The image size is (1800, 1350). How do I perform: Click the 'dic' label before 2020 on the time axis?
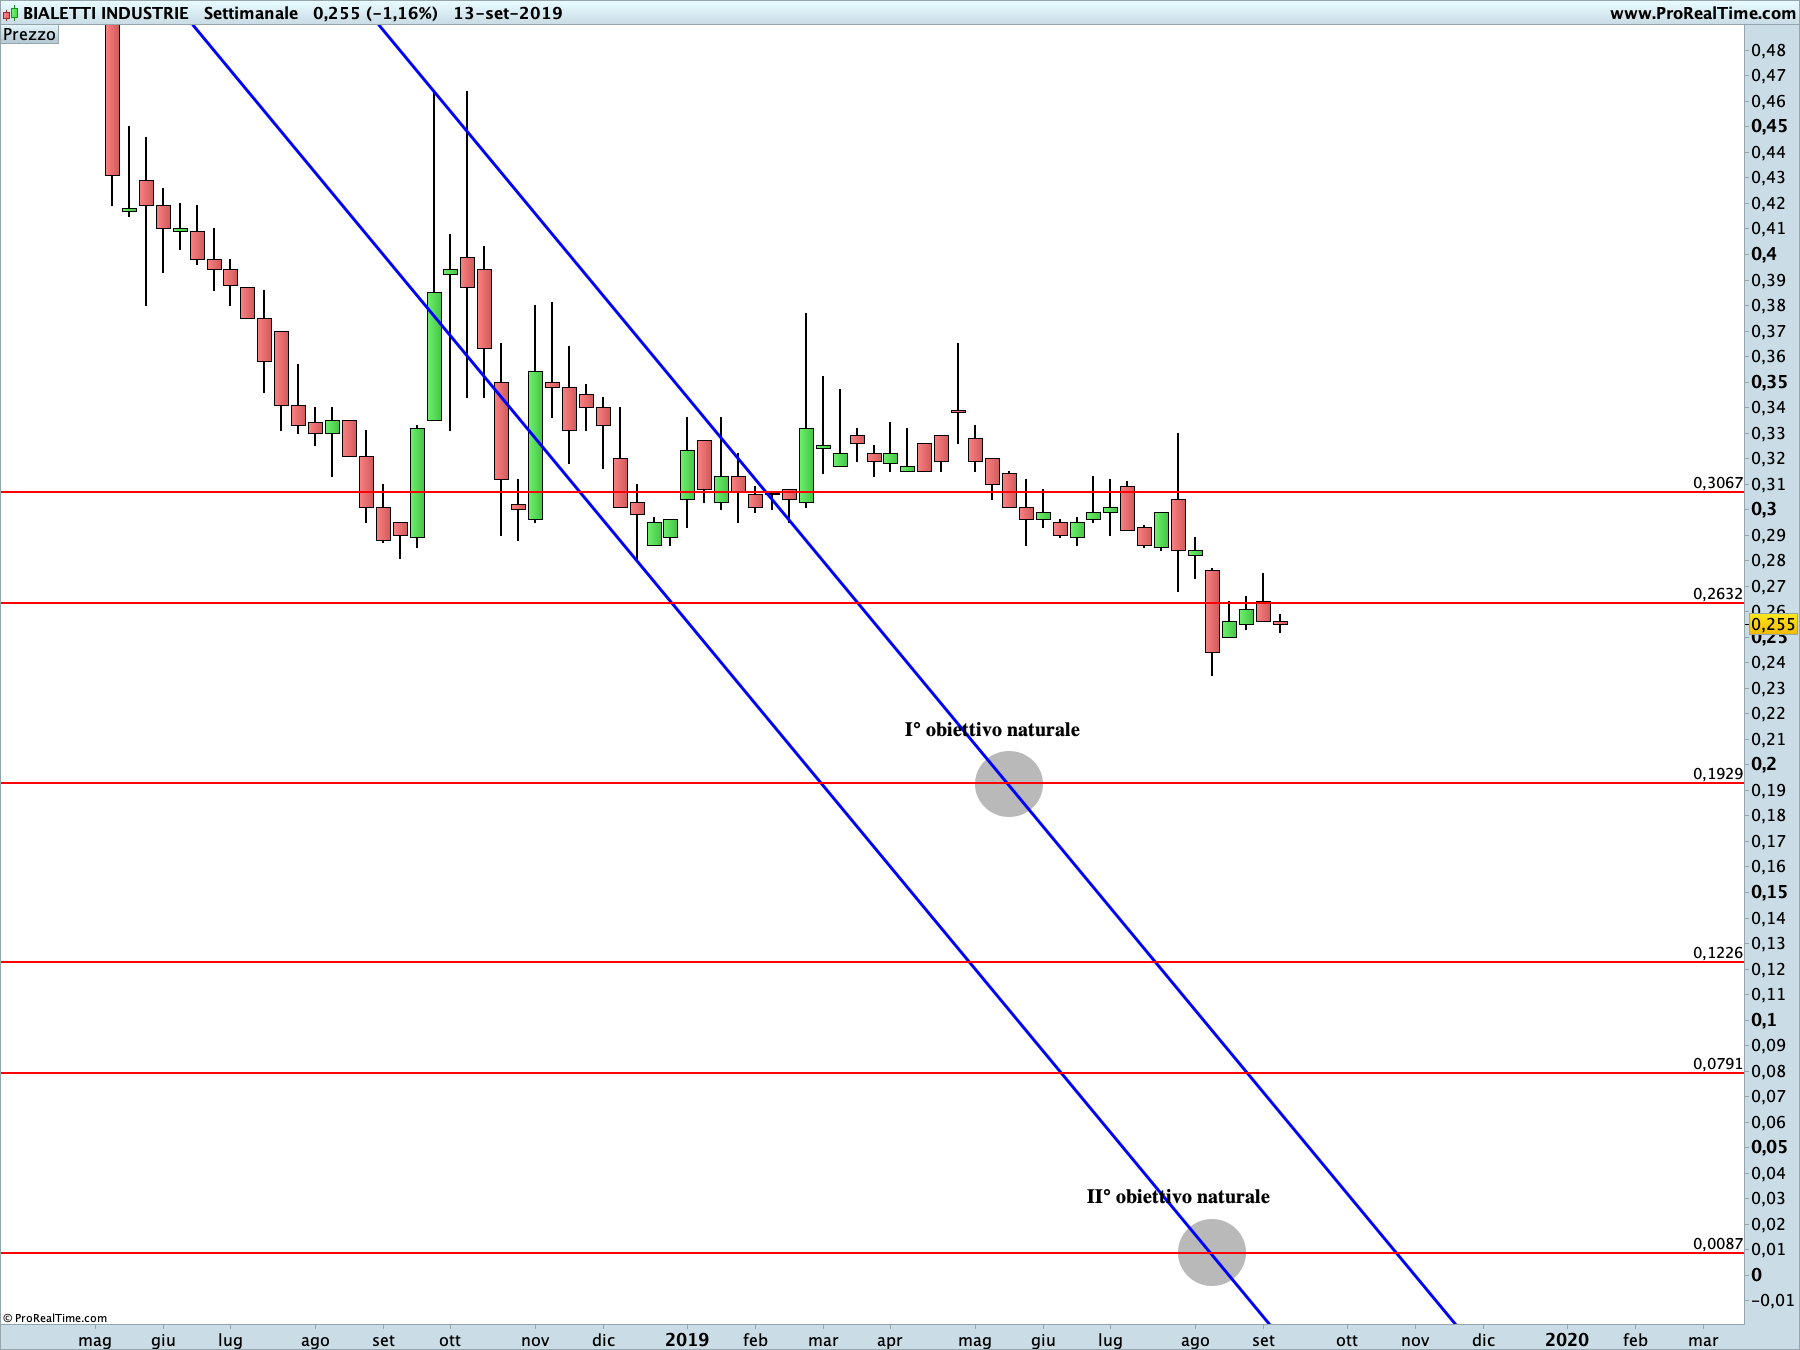click(1483, 1340)
